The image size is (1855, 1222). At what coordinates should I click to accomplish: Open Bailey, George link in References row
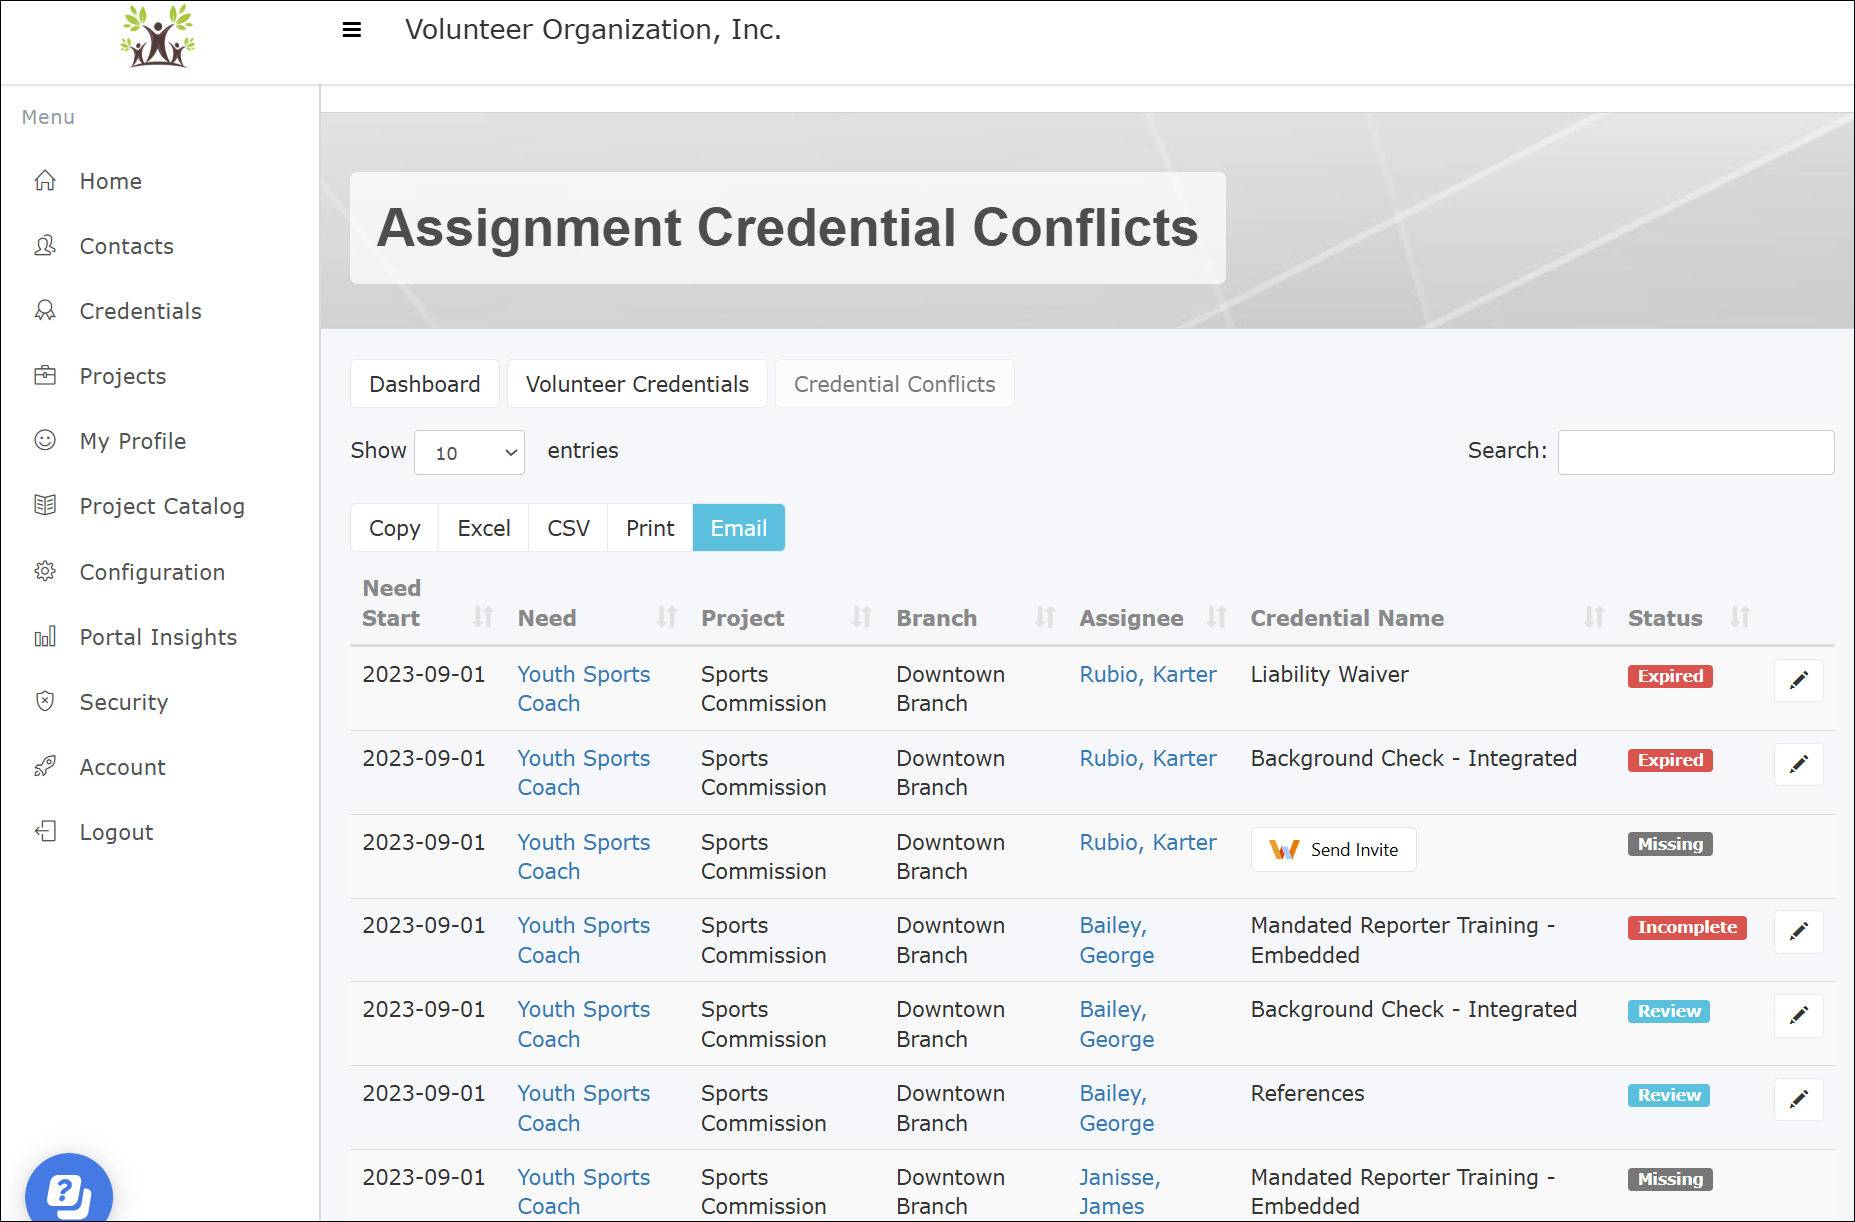[1117, 1108]
